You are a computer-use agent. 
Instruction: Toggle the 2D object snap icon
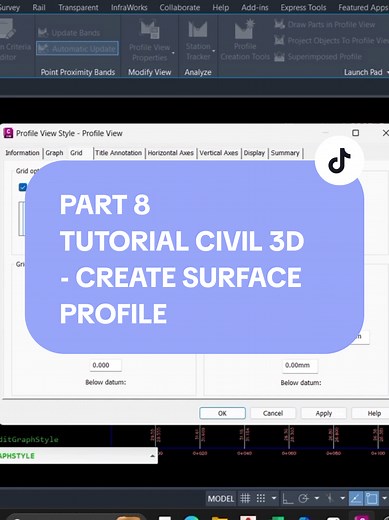[371, 499]
